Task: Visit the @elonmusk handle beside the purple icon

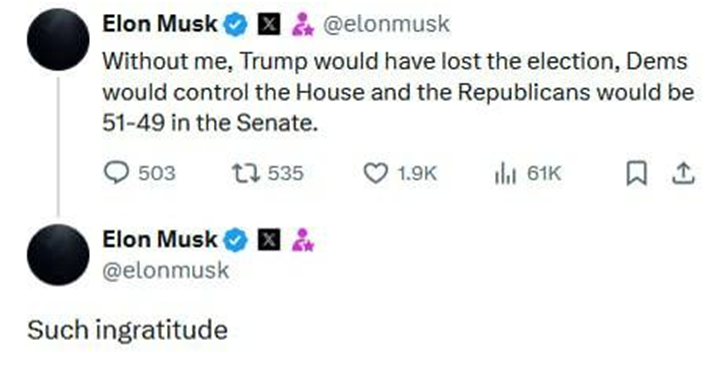Action: [x=386, y=24]
